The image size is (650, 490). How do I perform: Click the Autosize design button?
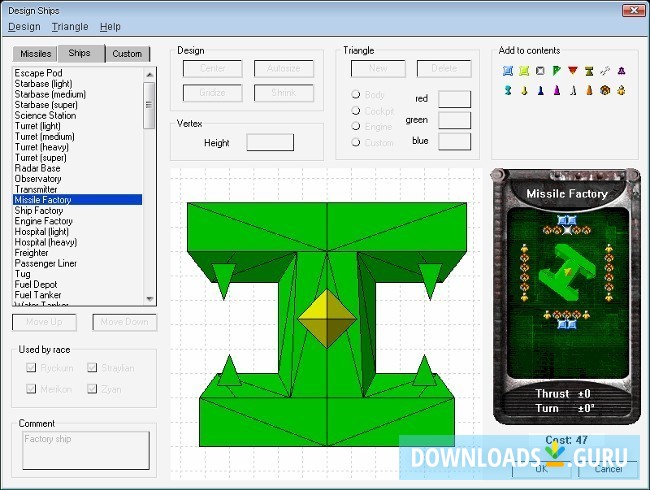(284, 68)
